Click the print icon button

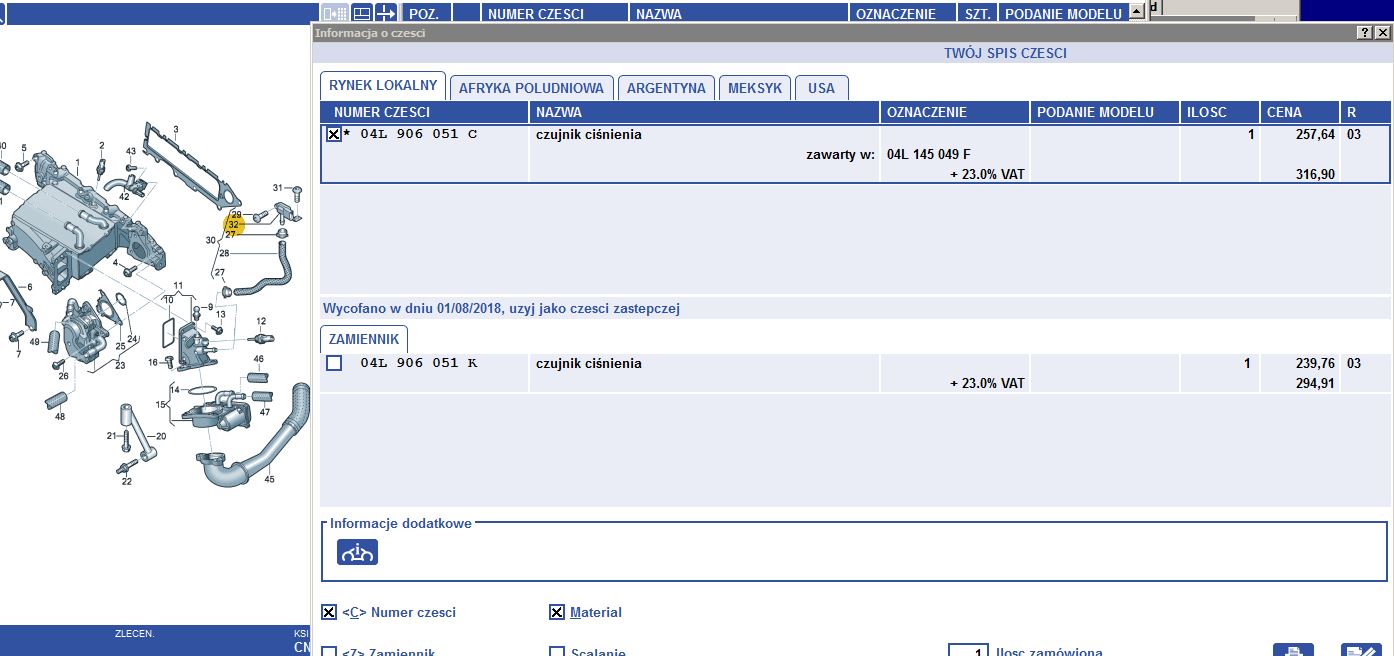click(x=1292, y=650)
